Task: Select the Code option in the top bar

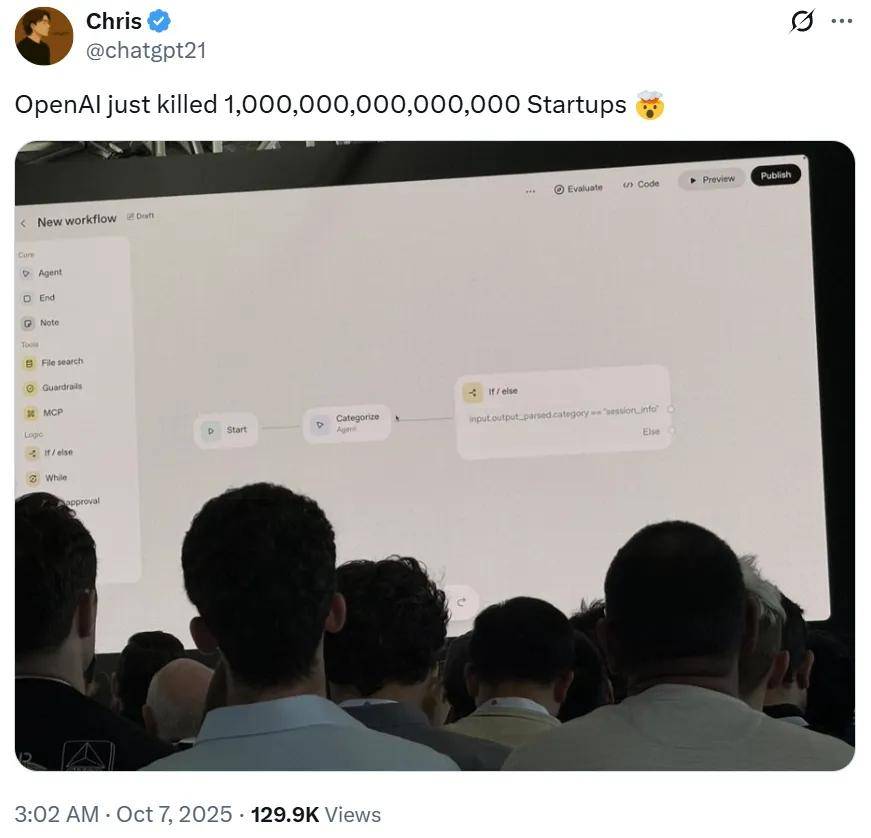Action: [x=641, y=184]
